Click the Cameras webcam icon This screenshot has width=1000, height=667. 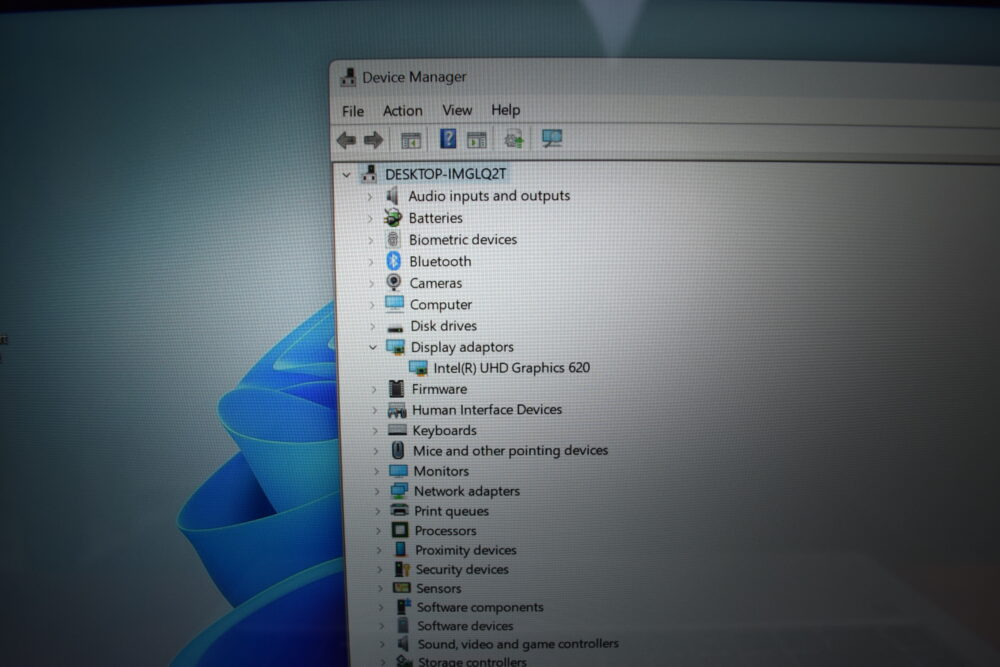coord(394,282)
